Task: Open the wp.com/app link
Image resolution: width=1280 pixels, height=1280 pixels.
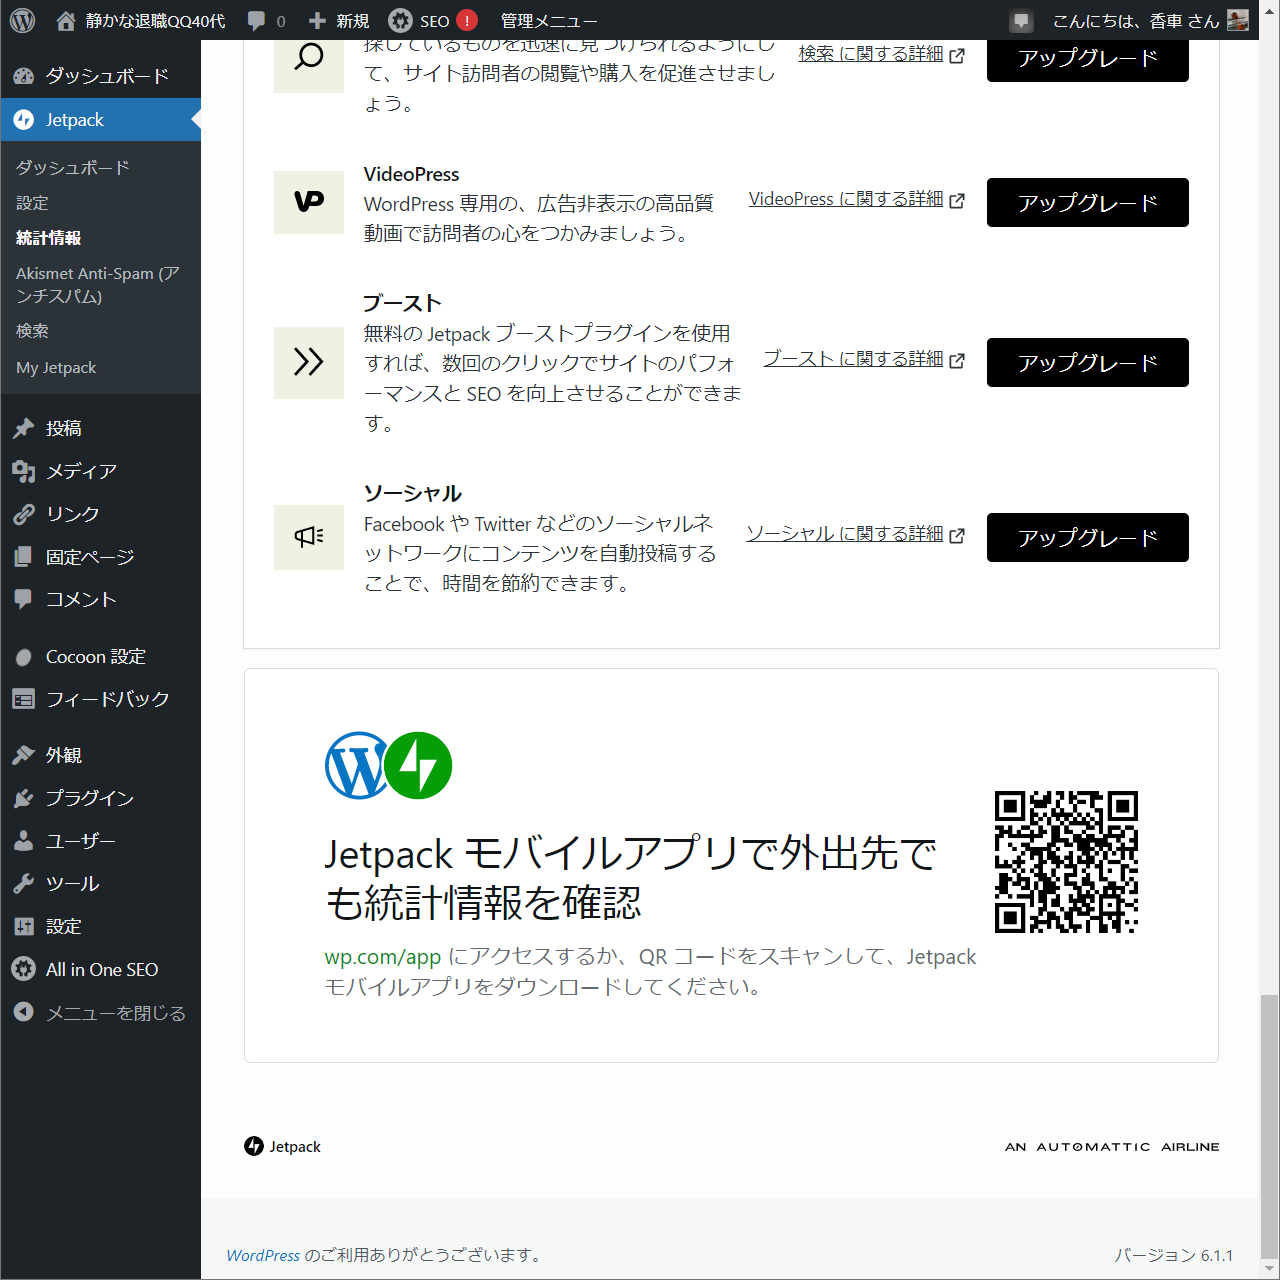Action: tap(383, 957)
